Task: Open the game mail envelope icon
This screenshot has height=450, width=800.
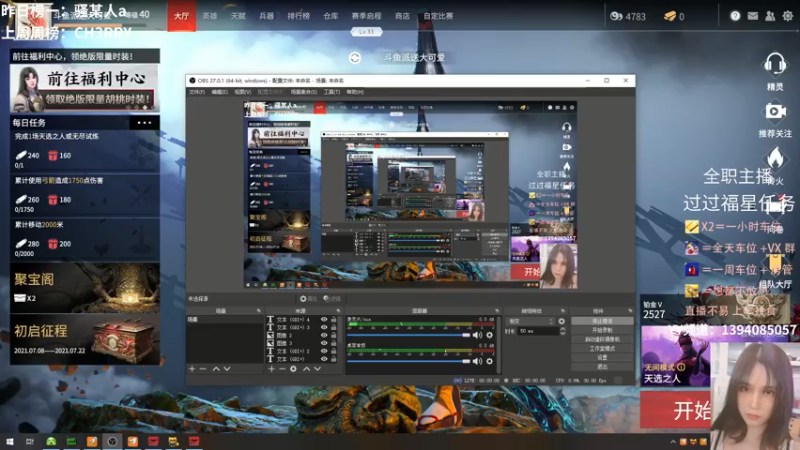Action: pyautogui.click(x=753, y=16)
